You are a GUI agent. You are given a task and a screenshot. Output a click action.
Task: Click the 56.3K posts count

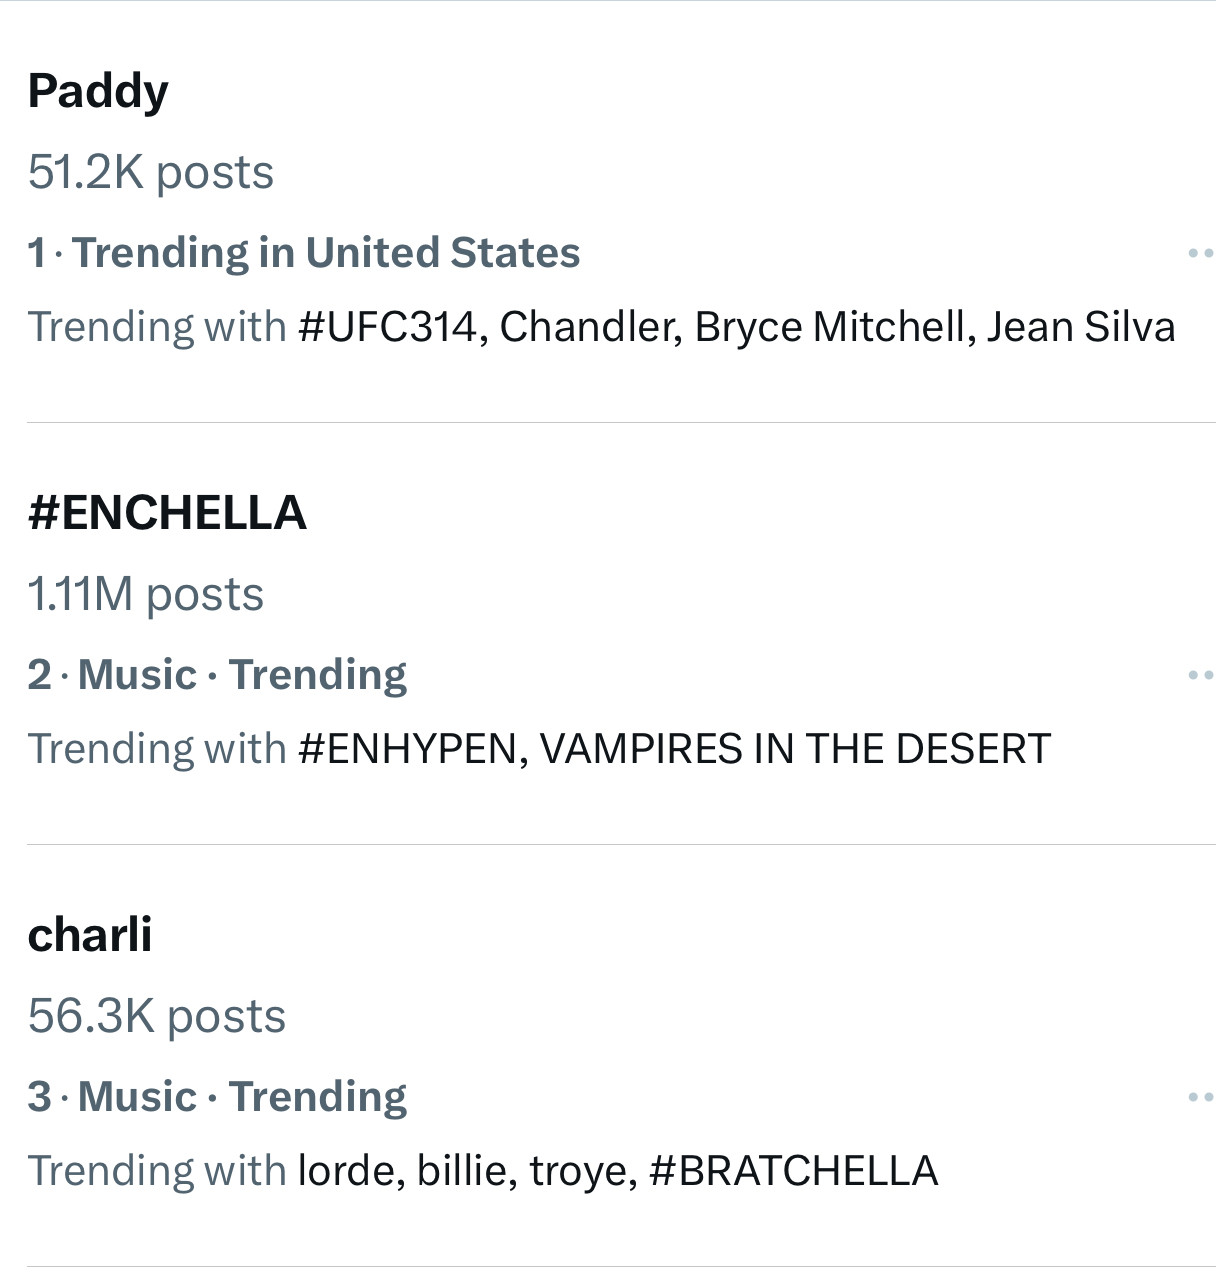pyautogui.click(x=157, y=1016)
